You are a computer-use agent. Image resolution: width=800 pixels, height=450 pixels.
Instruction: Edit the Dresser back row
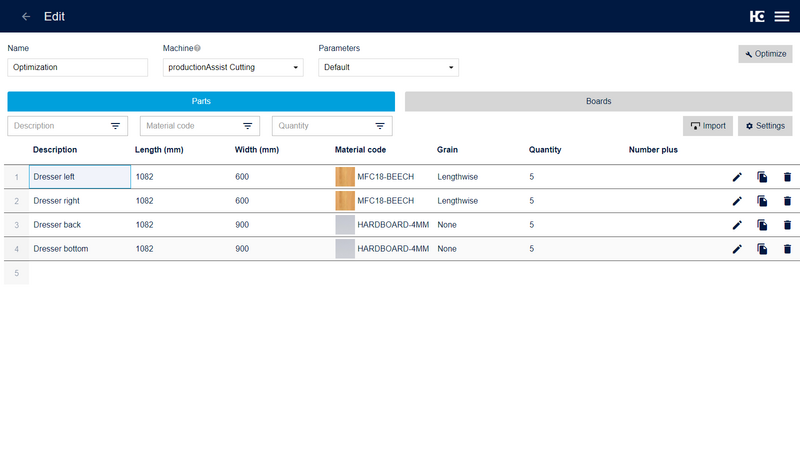pyautogui.click(x=737, y=225)
